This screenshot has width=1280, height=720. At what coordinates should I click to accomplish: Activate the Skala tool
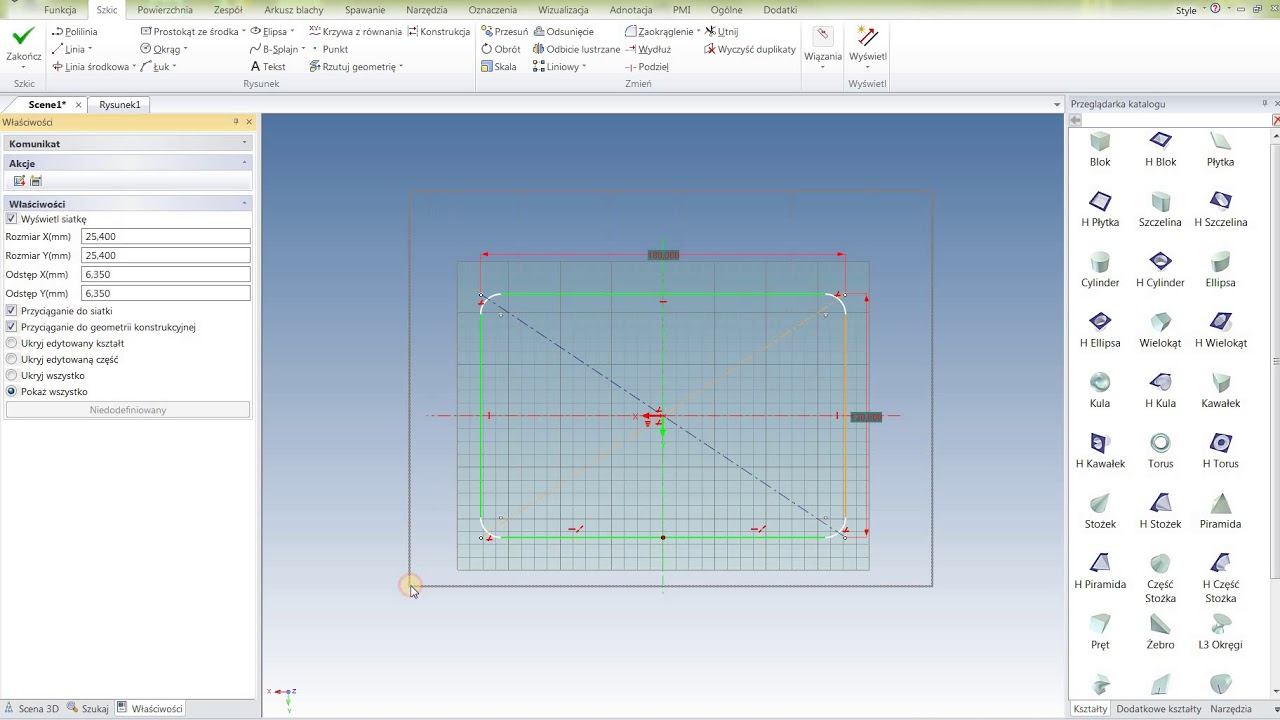499,67
